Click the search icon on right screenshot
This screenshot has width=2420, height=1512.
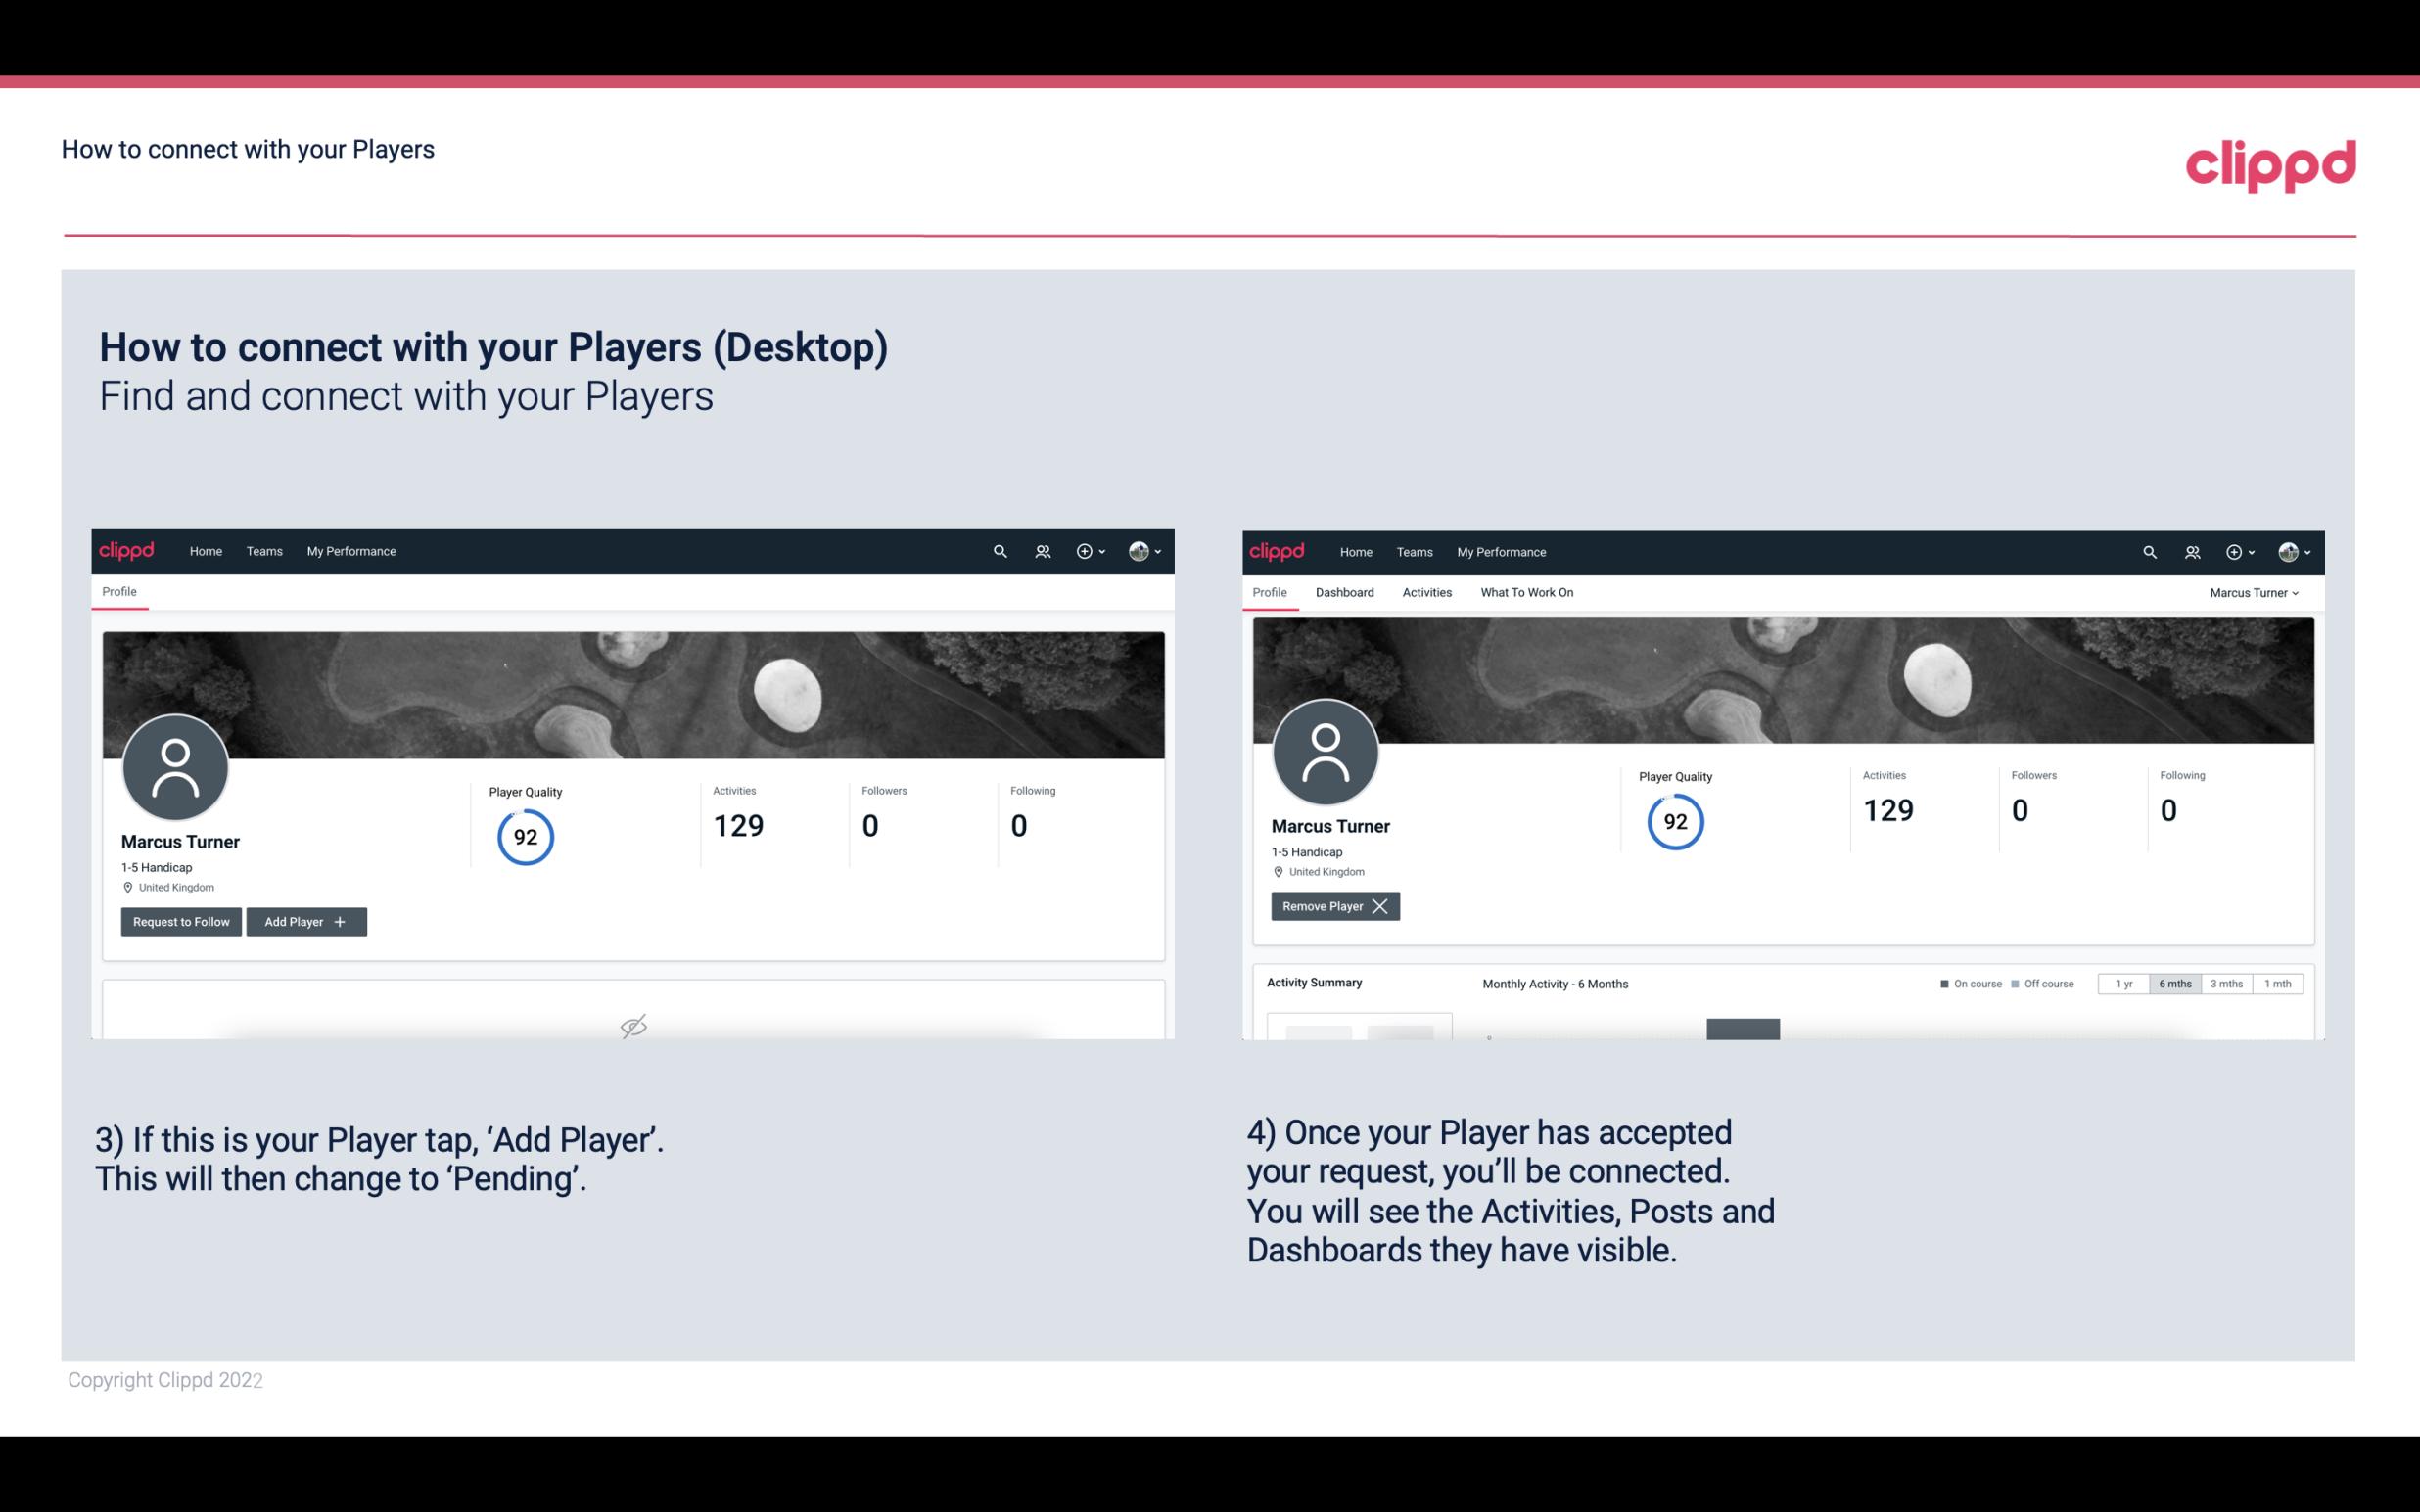point(2148,550)
